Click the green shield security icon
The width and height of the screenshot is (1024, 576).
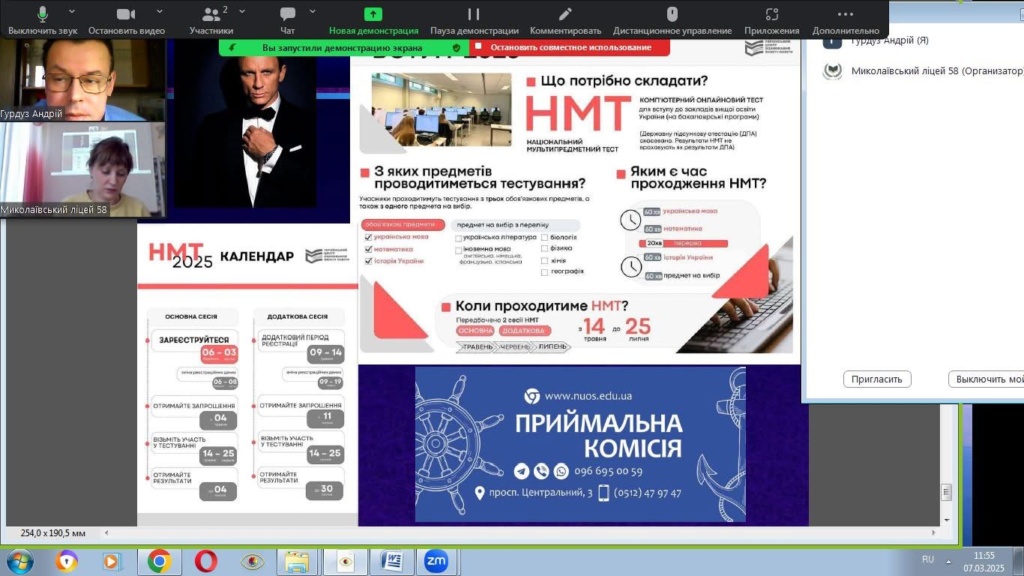[456, 48]
